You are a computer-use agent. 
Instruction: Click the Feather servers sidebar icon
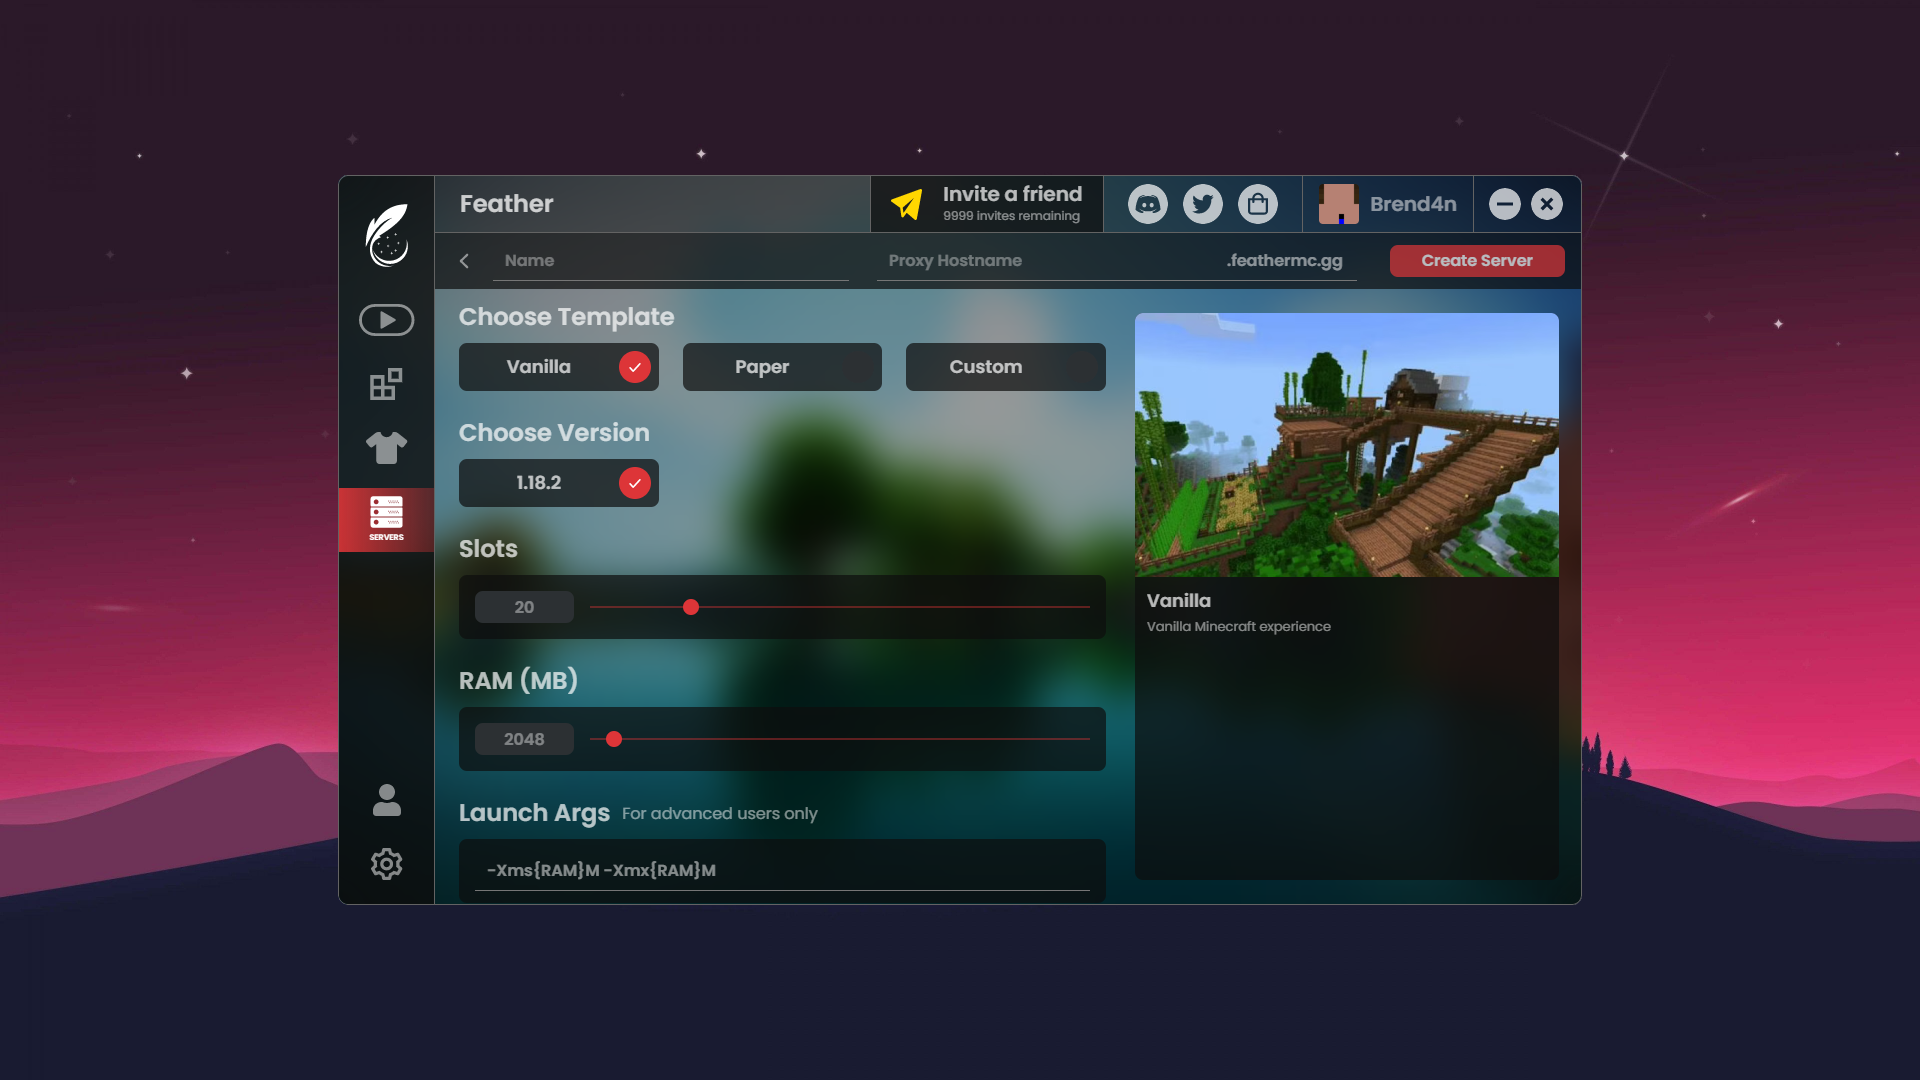tap(386, 518)
